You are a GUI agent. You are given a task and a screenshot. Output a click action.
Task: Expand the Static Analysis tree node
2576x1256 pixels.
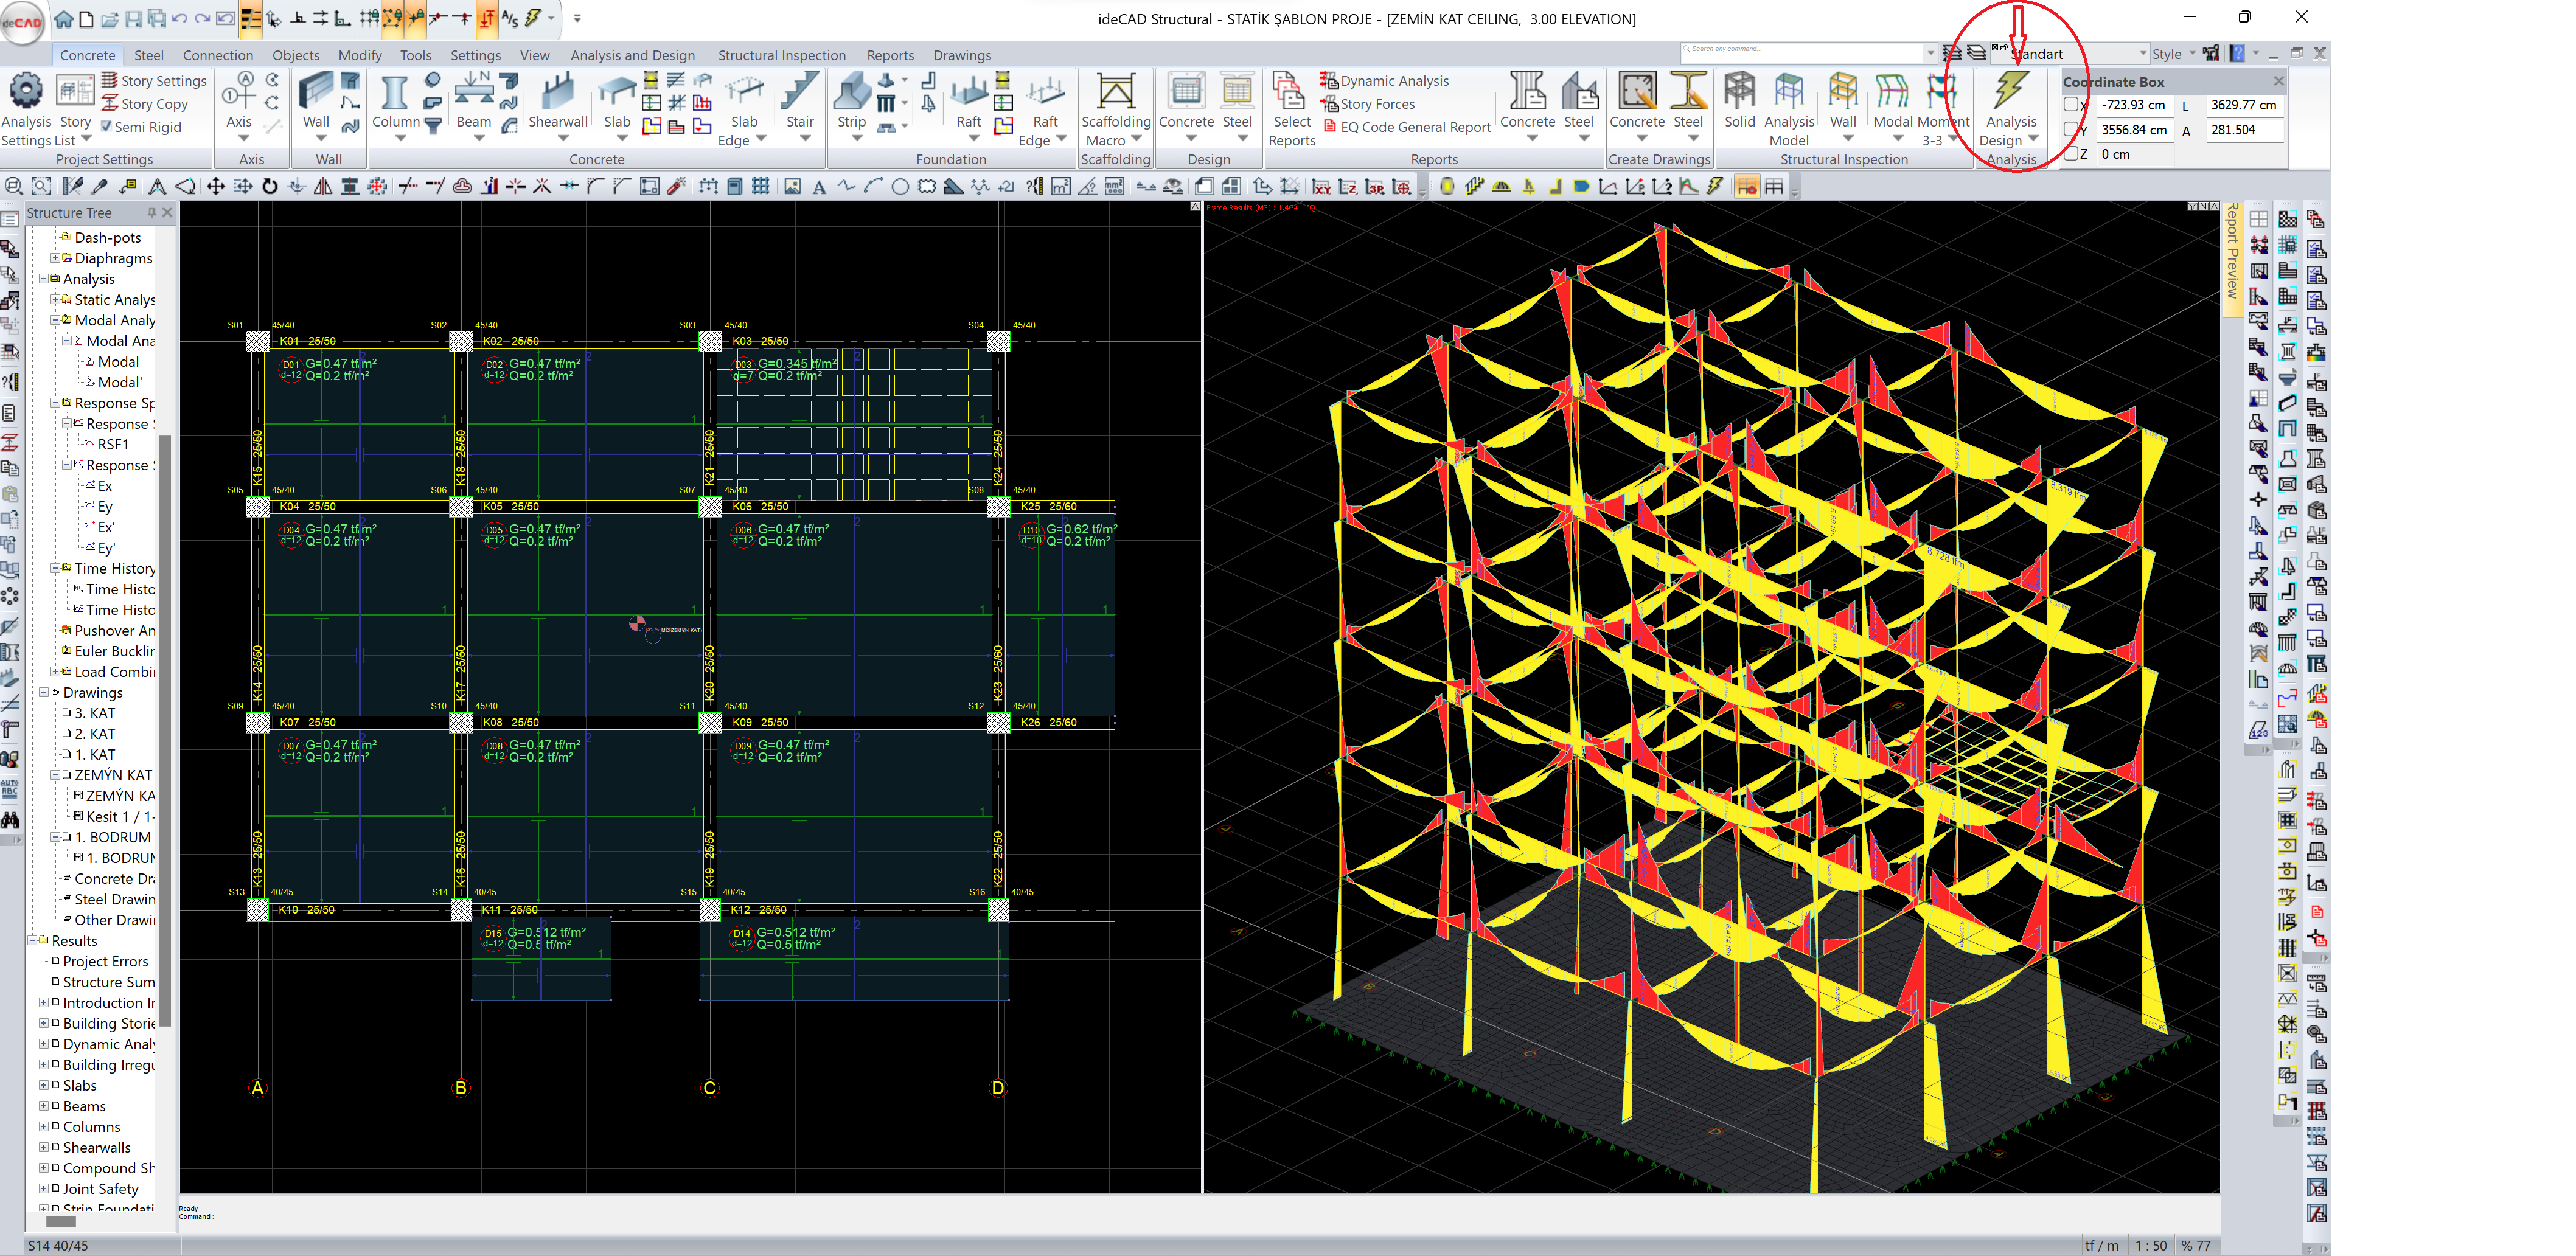(x=55, y=299)
